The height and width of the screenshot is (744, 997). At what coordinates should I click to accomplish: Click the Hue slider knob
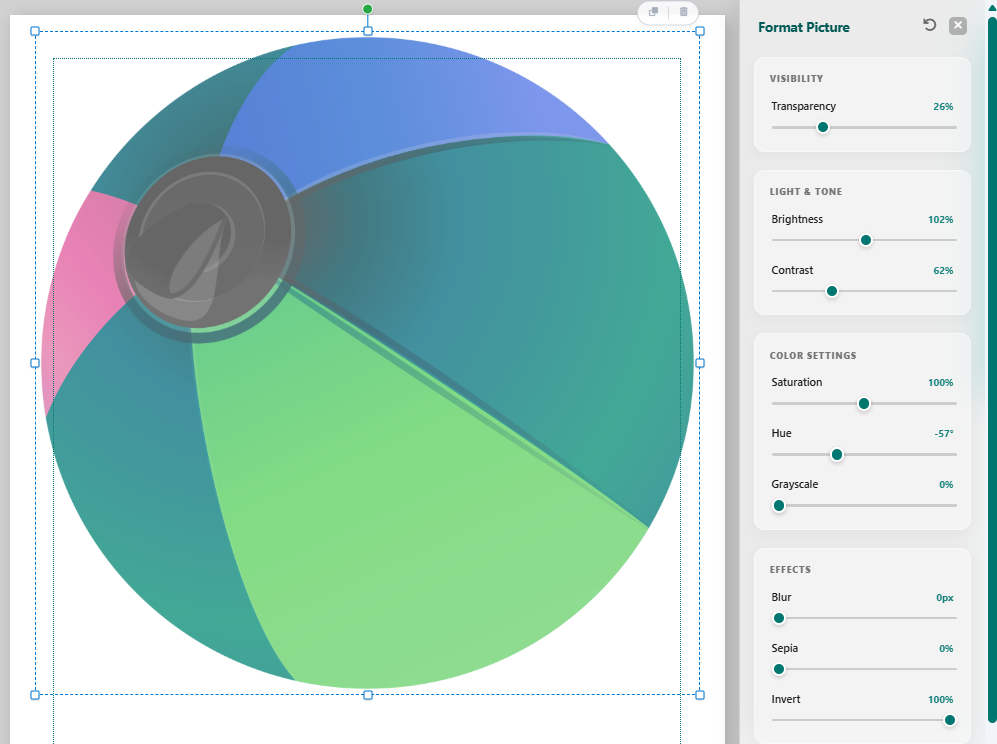click(837, 455)
